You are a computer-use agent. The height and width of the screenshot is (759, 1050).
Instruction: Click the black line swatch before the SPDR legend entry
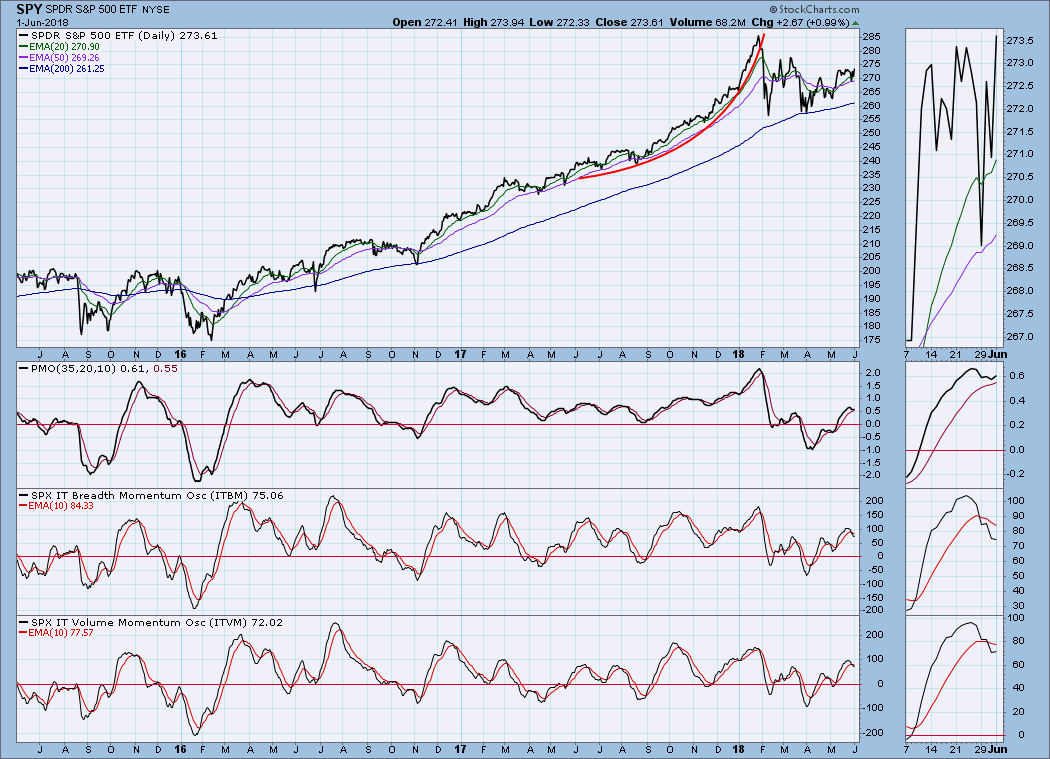point(24,36)
